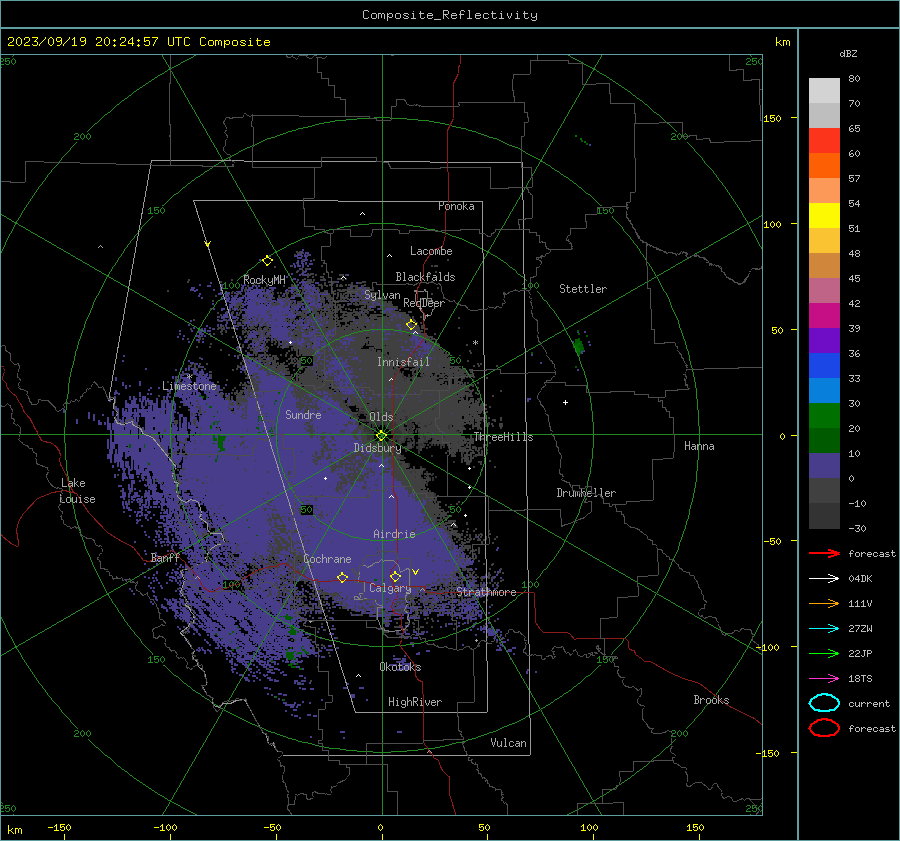Click the green echo patch below Stettler
This screenshot has width=900, height=841.
(579, 346)
